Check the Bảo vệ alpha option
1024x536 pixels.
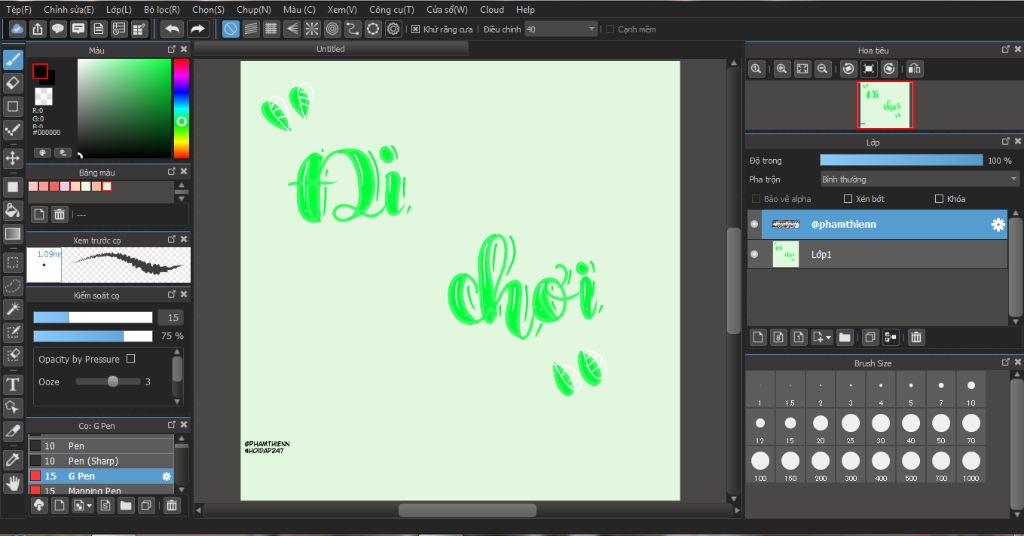[x=756, y=198]
